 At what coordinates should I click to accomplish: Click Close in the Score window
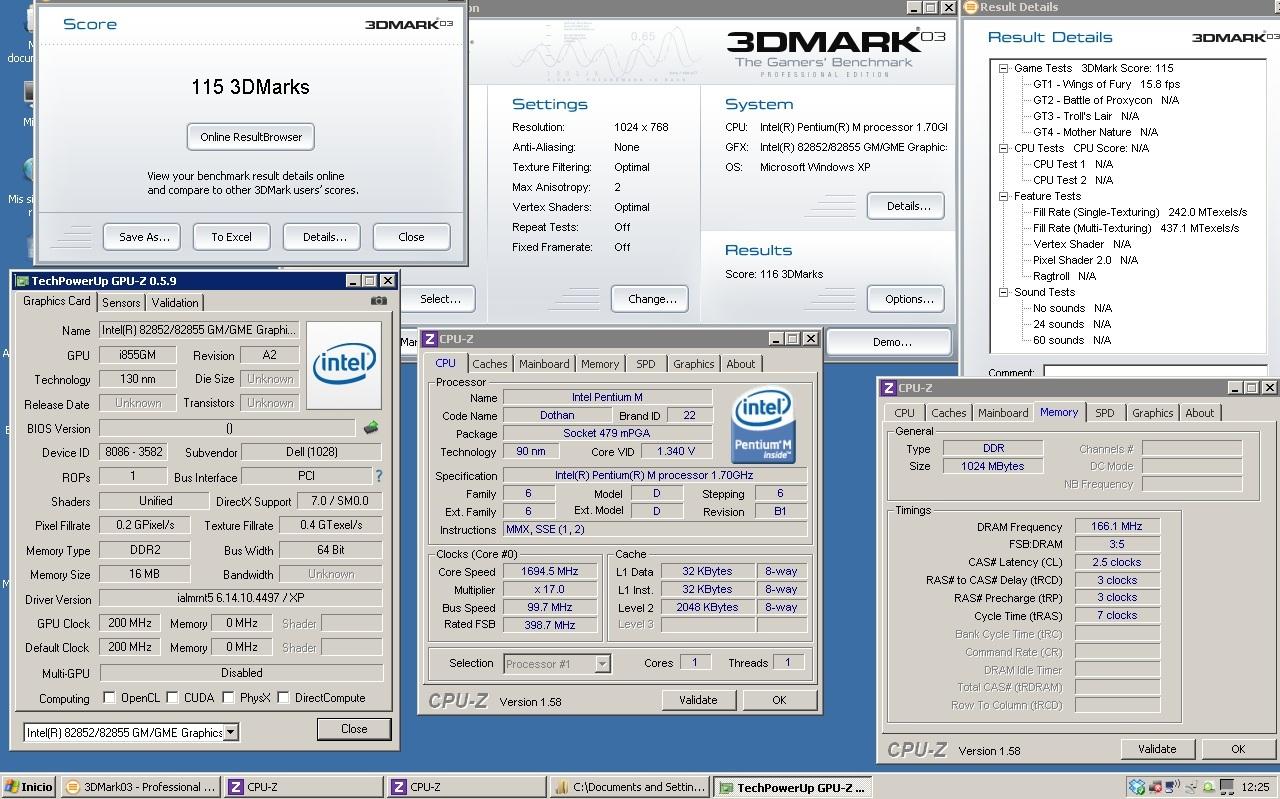point(411,237)
